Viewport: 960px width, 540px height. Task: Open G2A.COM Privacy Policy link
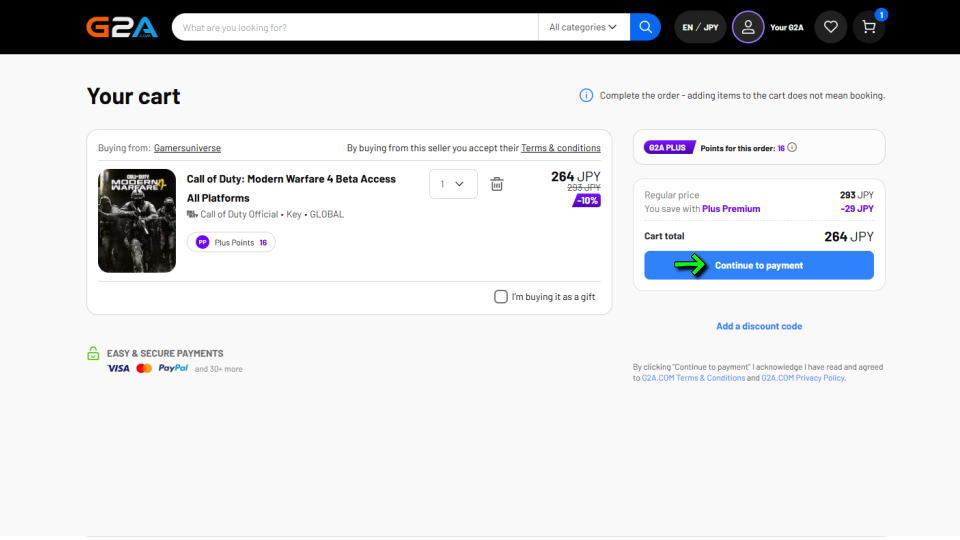tap(803, 378)
